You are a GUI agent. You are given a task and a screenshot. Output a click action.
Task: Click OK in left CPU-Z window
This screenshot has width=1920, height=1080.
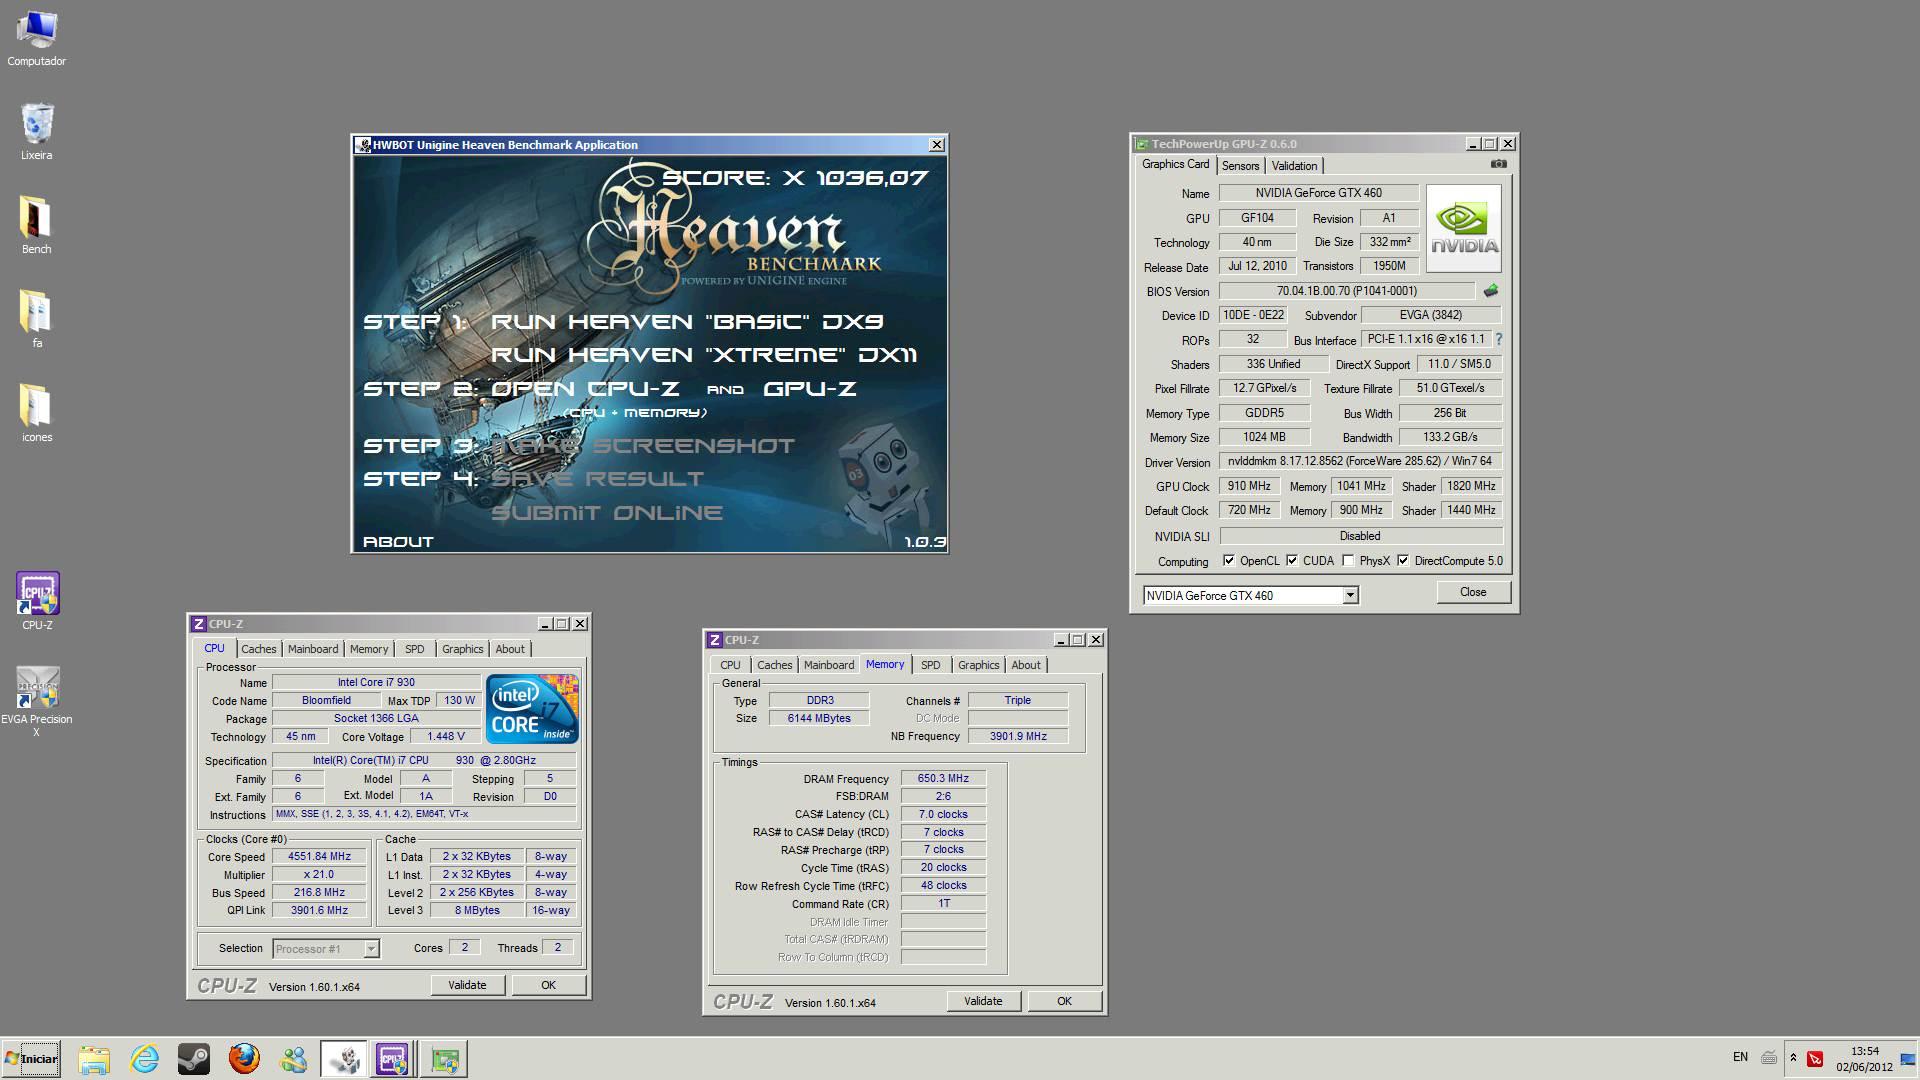(x=548, y=985)
